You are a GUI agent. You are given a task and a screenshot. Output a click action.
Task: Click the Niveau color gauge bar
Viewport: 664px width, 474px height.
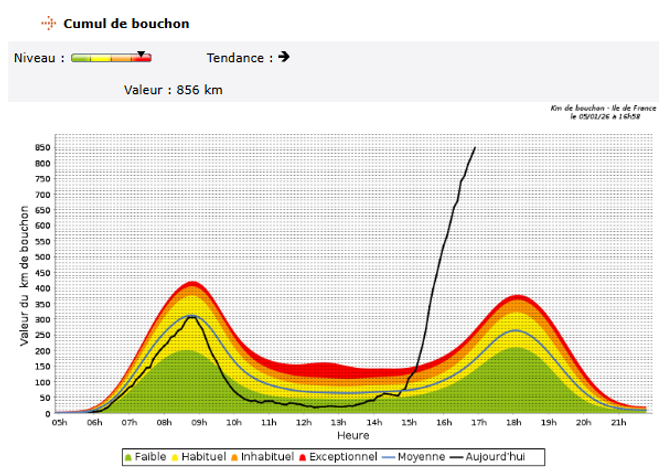pyautogui.click(x=111, y=58)
